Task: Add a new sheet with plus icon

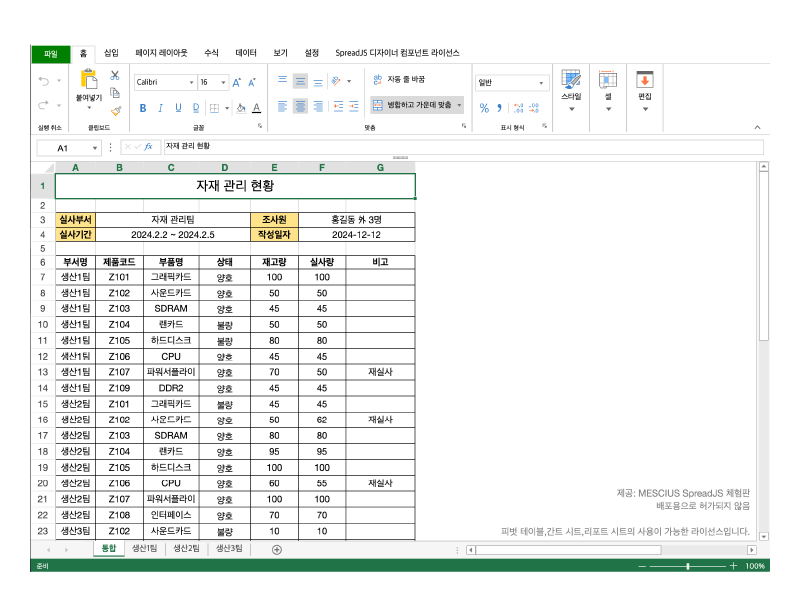Action: 277,549
